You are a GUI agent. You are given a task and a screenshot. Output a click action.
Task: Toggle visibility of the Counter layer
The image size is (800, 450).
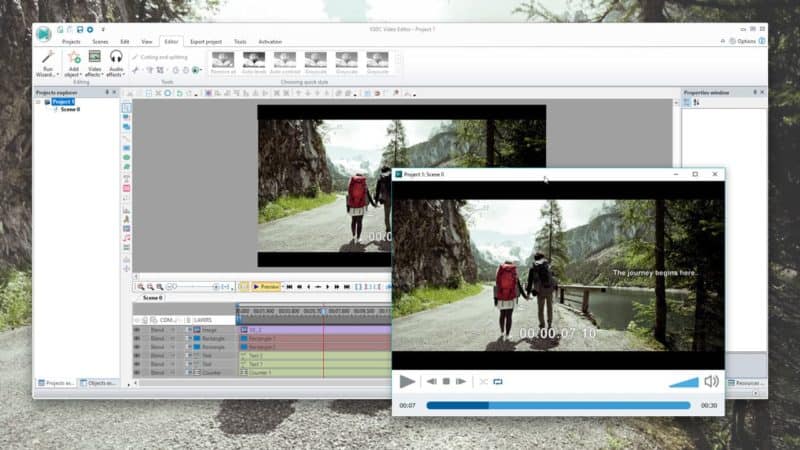137,372
